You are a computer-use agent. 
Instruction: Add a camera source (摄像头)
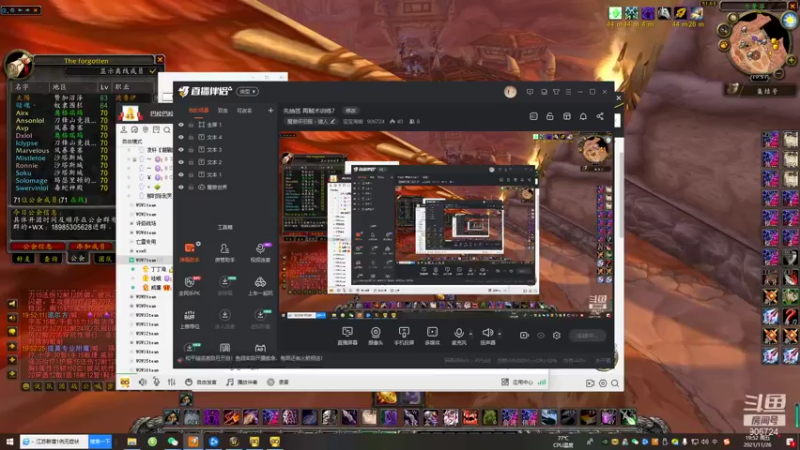376,336
